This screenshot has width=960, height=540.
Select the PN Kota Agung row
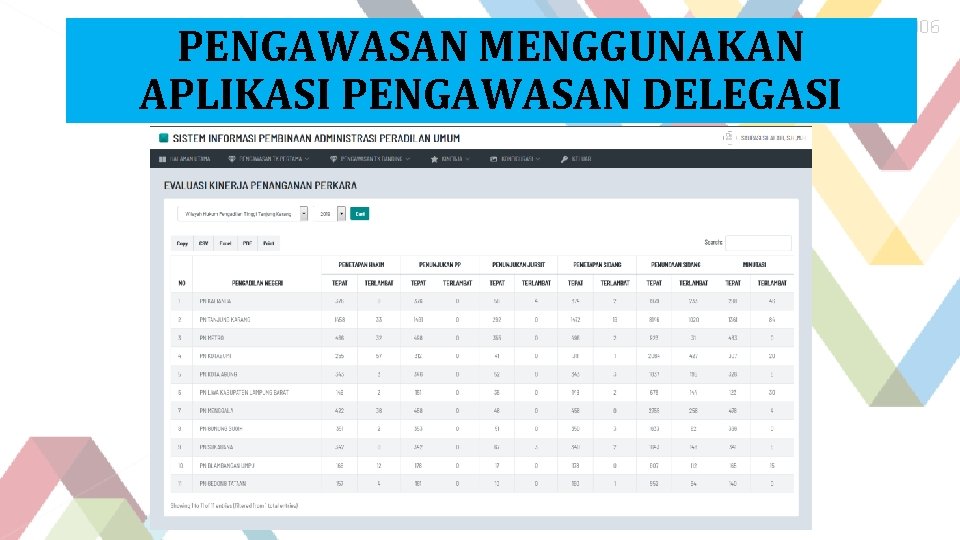pos(482,374)
